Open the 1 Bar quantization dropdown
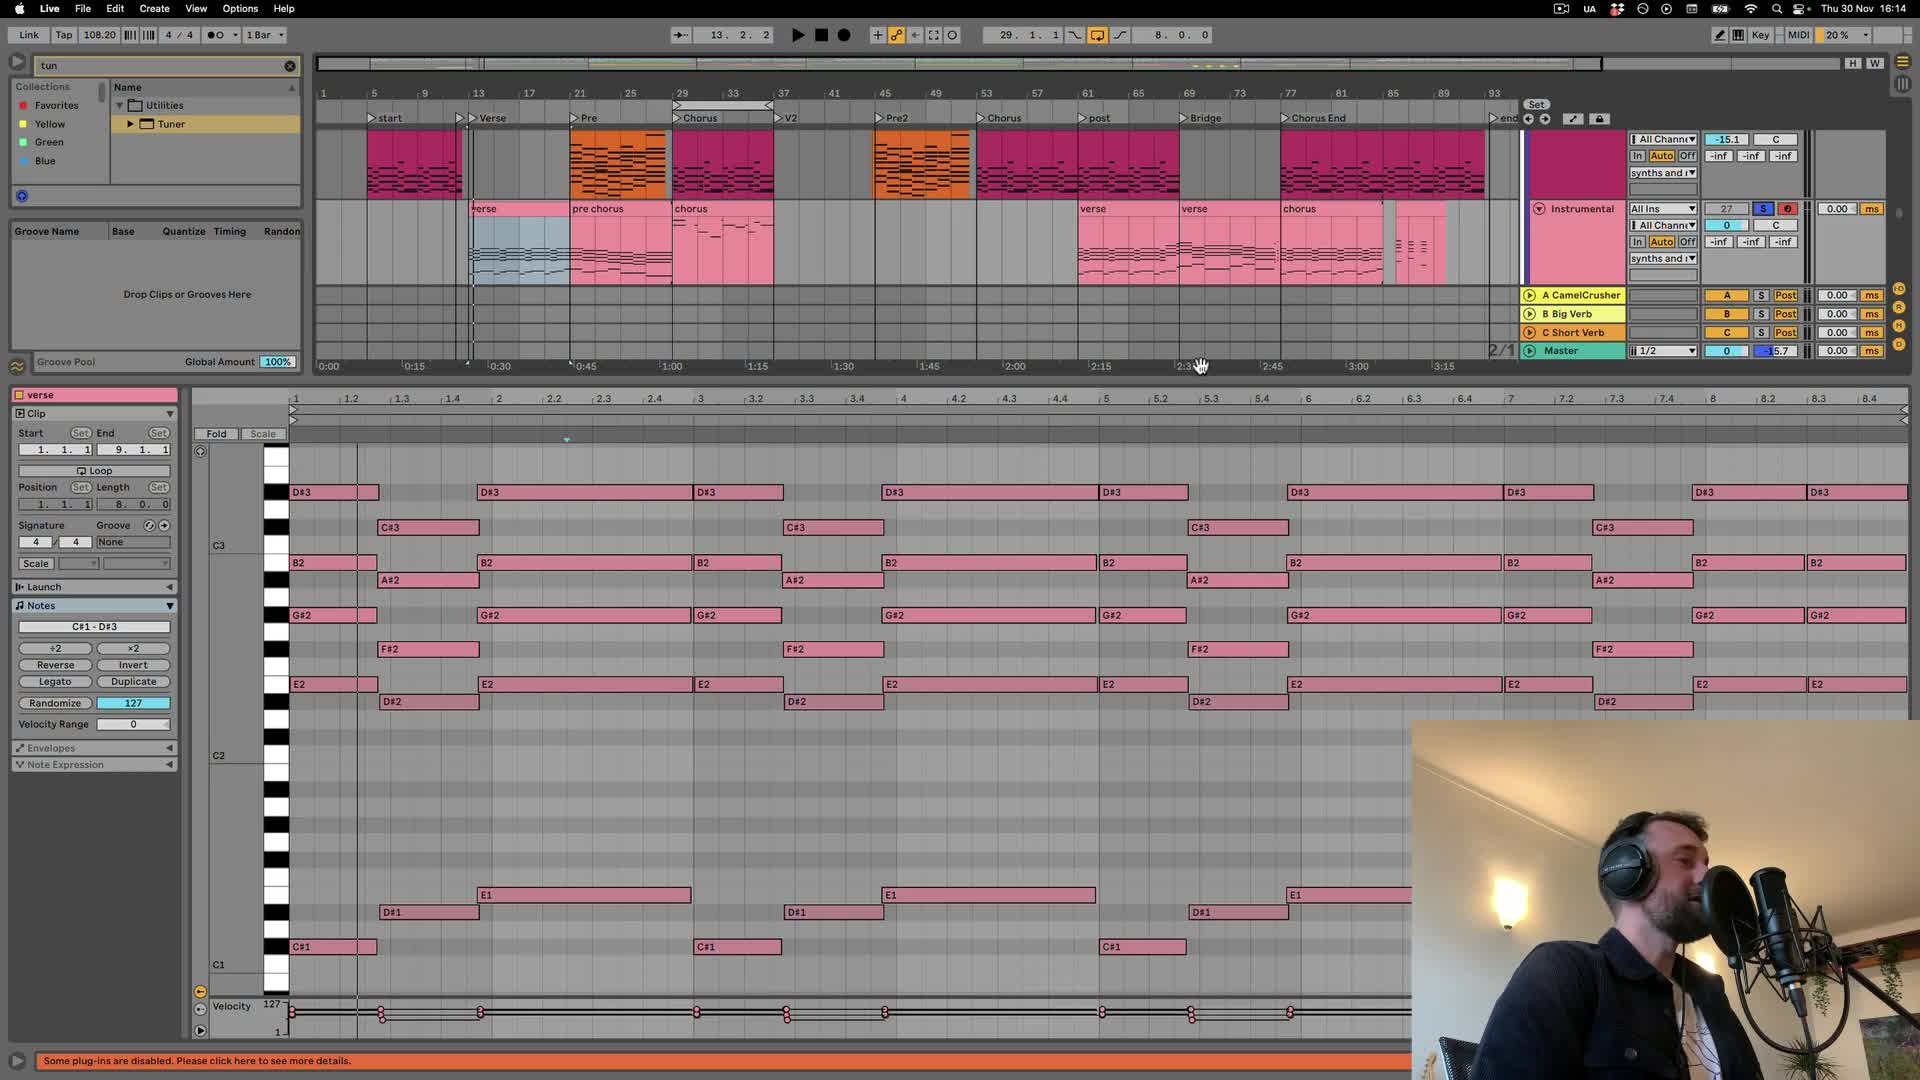This screenshot has height=1080, width=1920. [265, 35]
